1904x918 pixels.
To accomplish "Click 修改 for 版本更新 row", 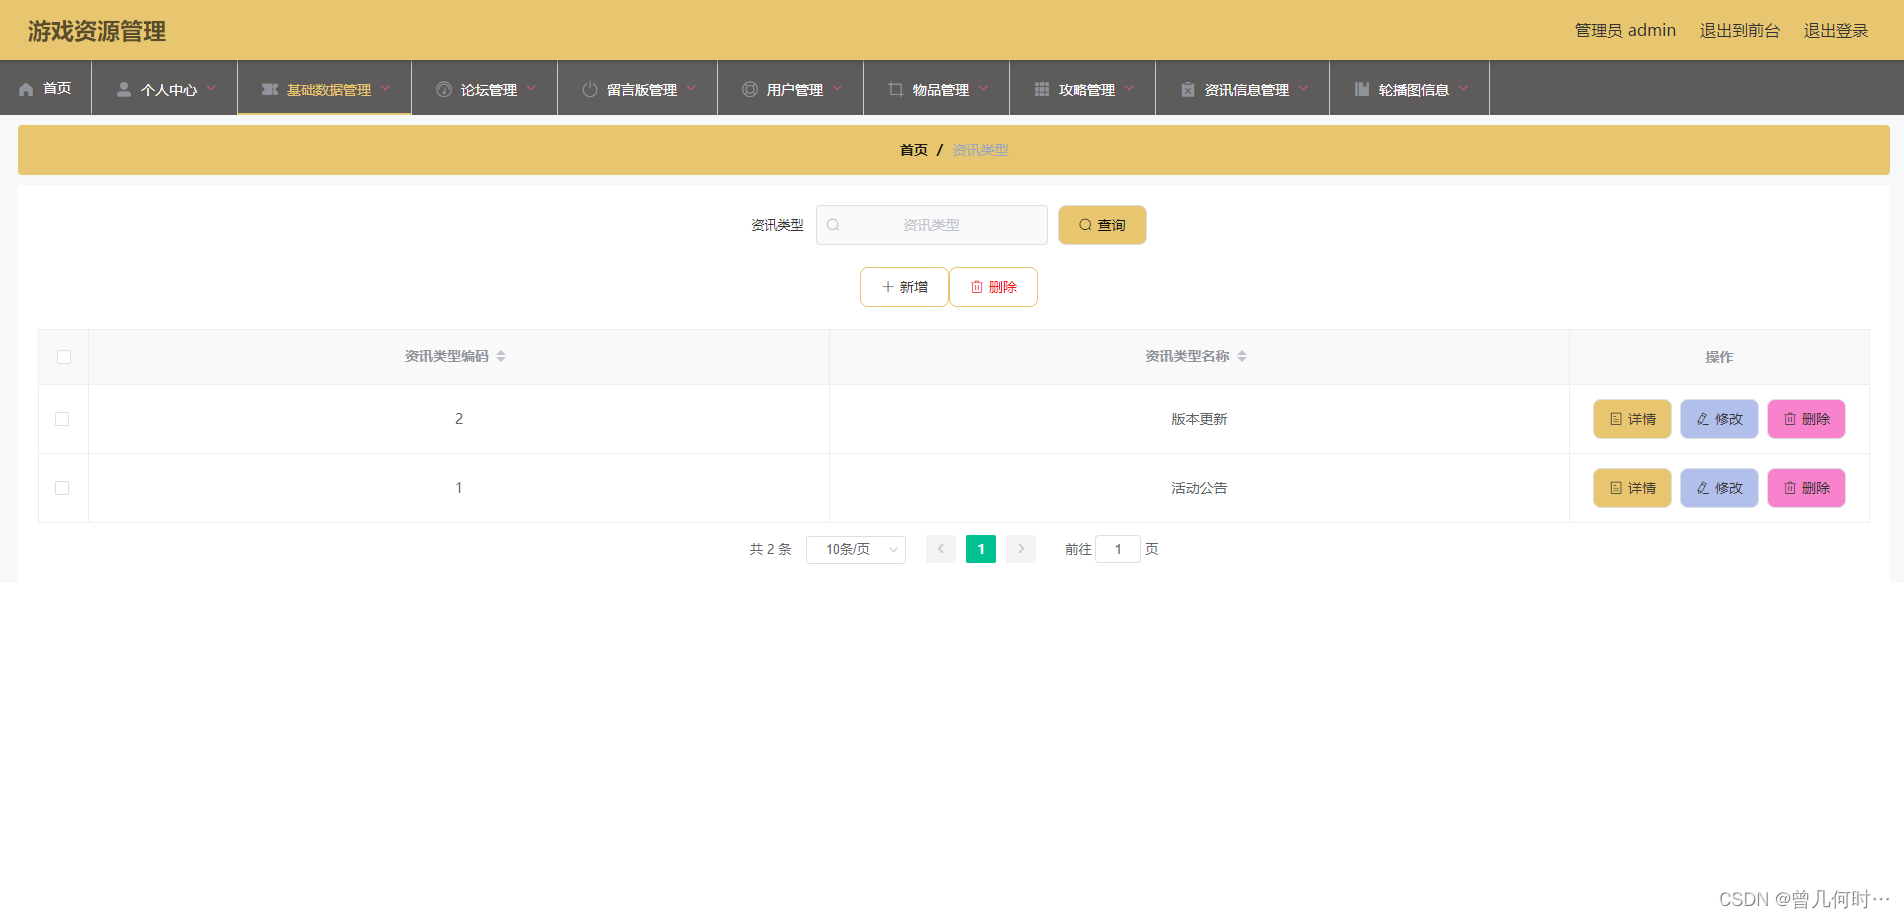I will coord(1719,419).
